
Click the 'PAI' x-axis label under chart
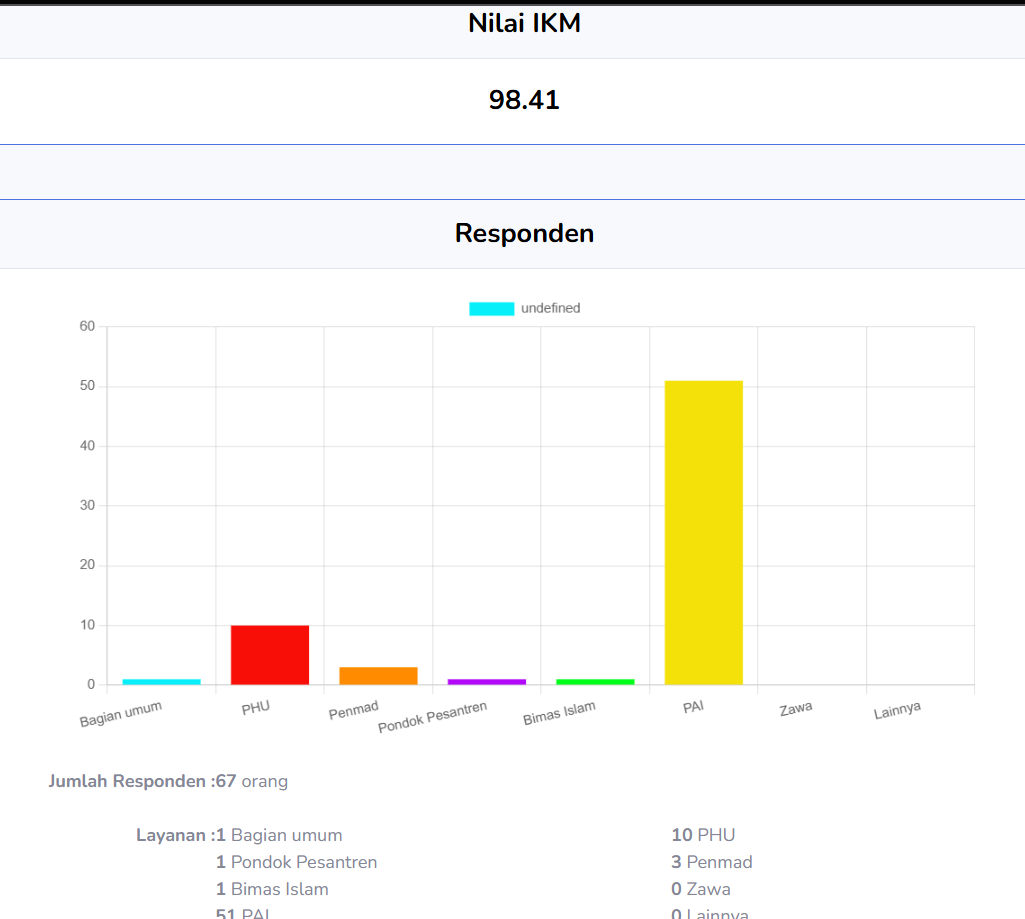(x=693, y=707)
